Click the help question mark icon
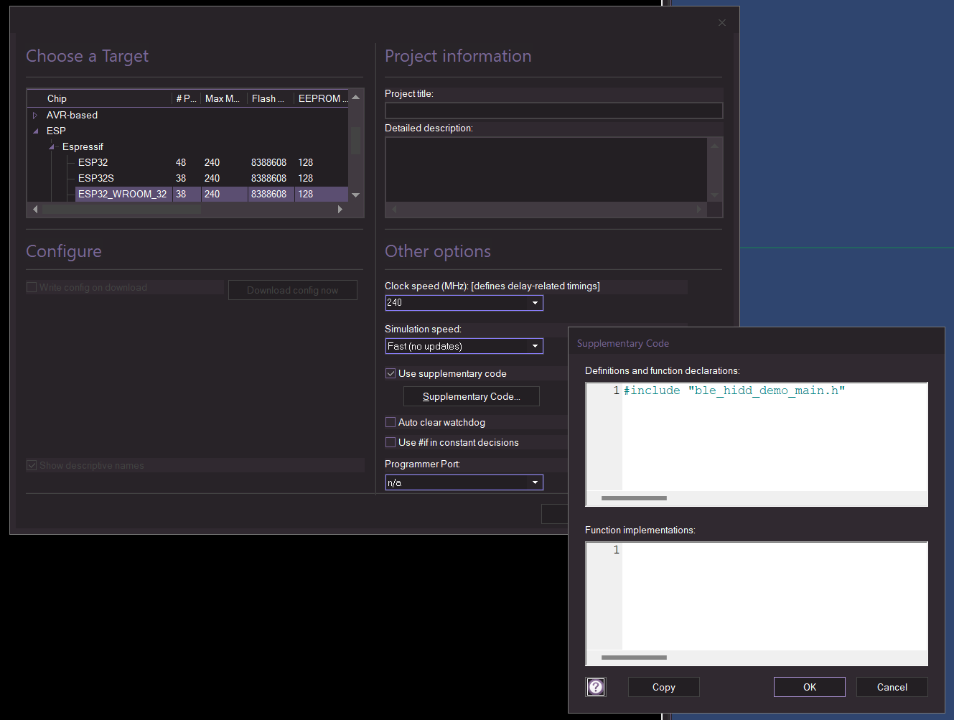954x720 pixels. click(596, 687)
